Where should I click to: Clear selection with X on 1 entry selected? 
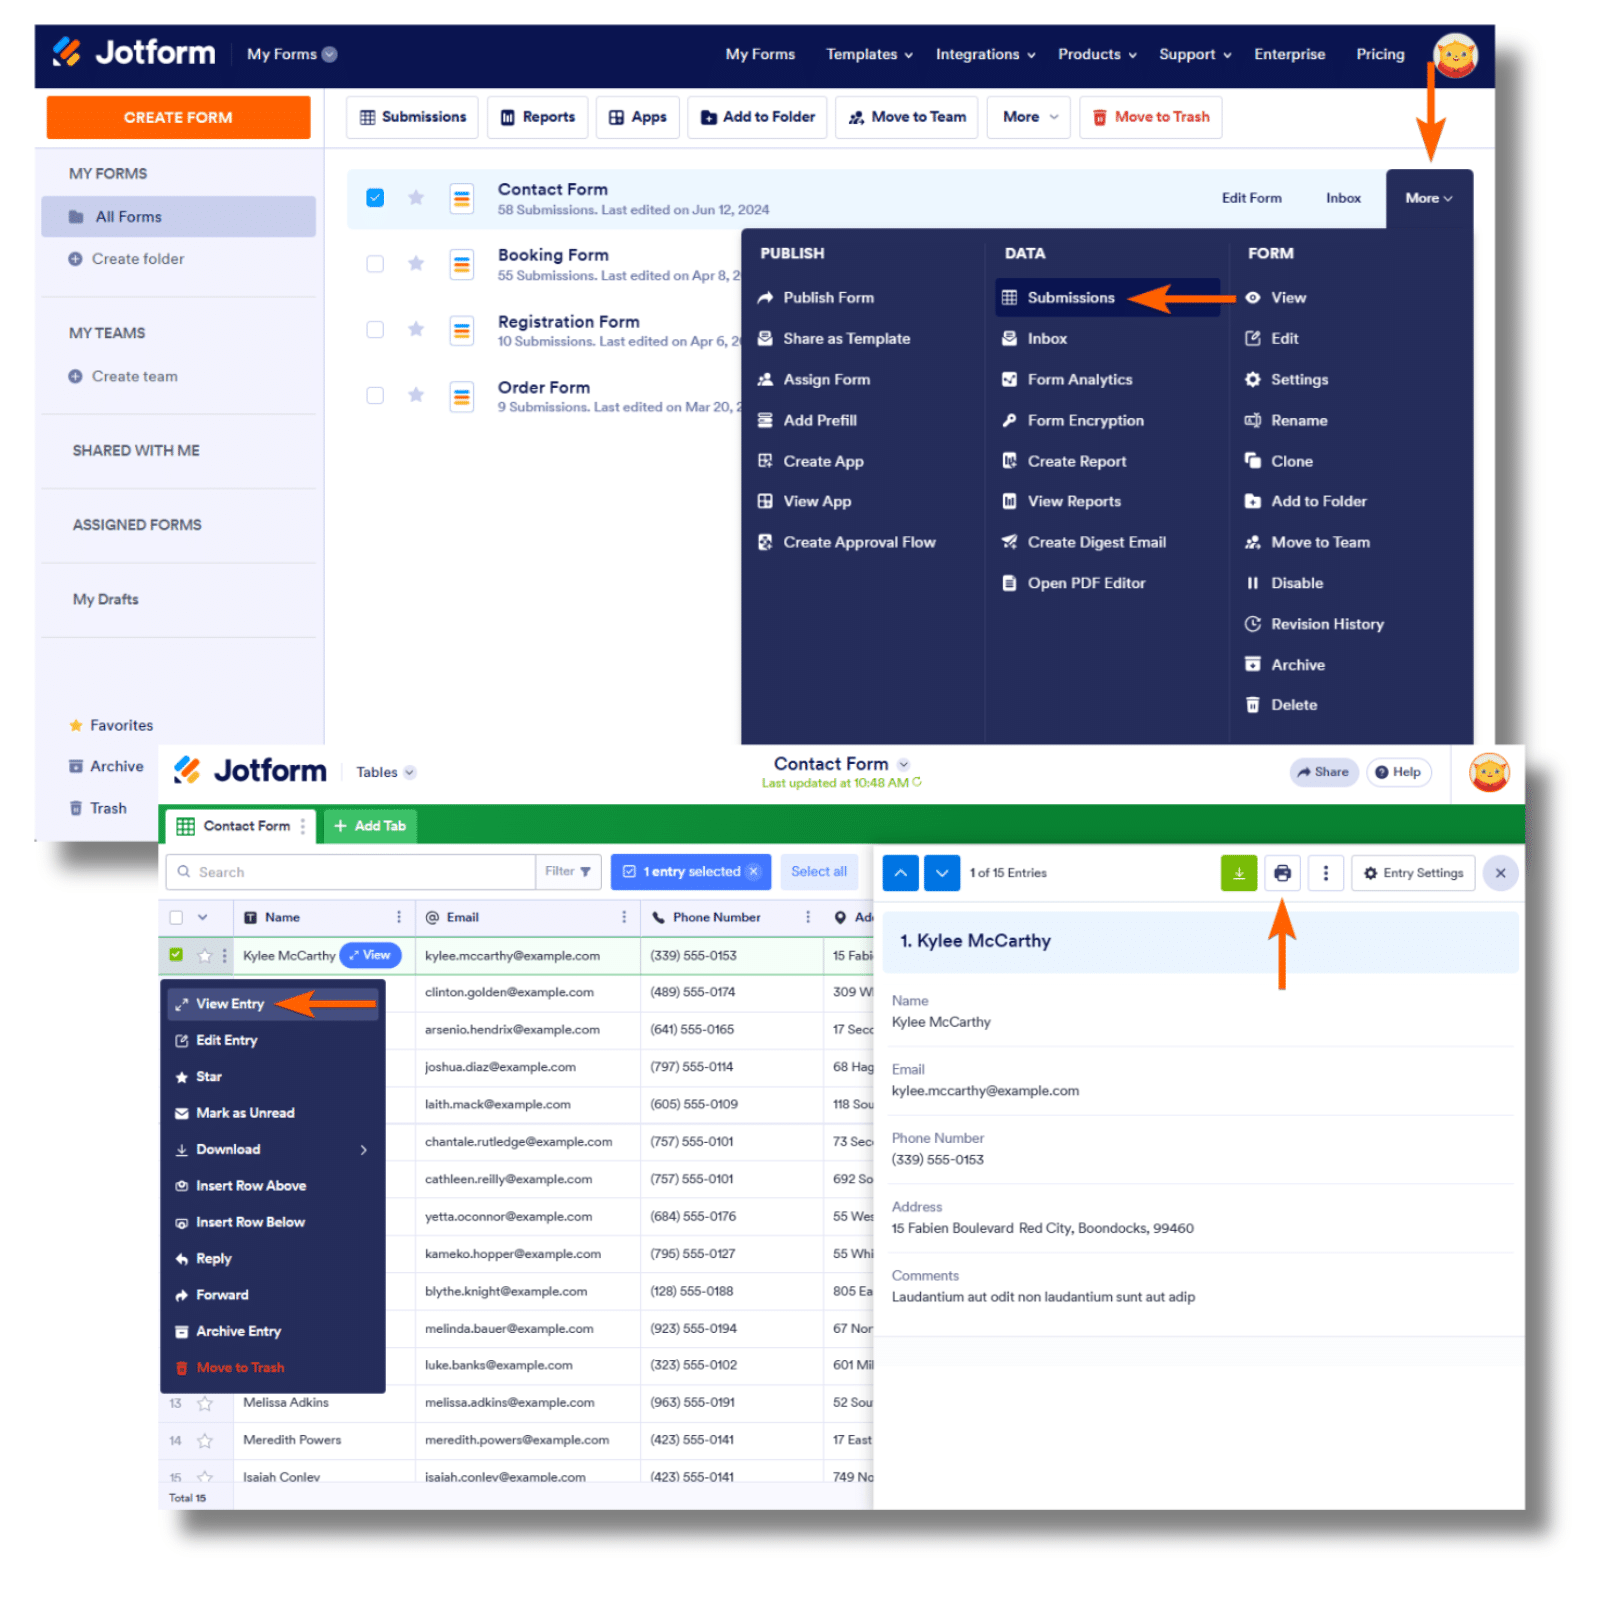click(754, 872)
